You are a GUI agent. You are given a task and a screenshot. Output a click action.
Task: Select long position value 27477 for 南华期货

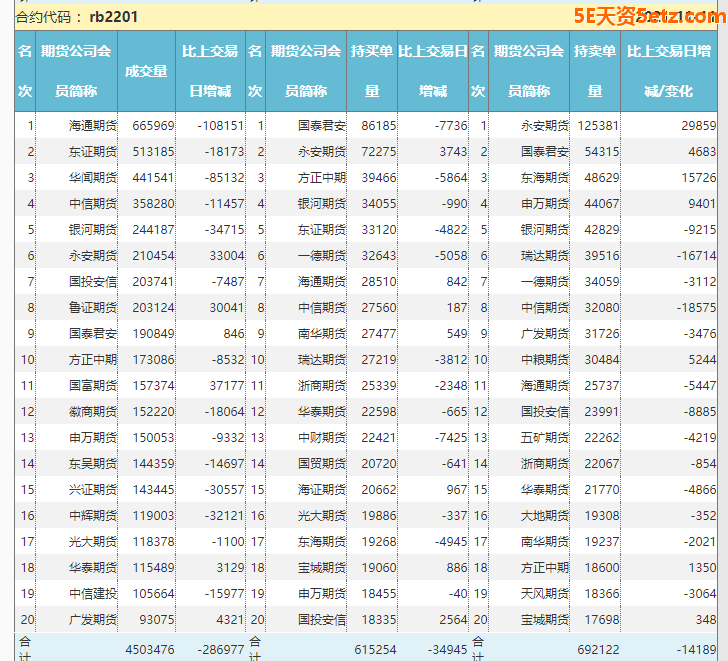pos(379,333)
